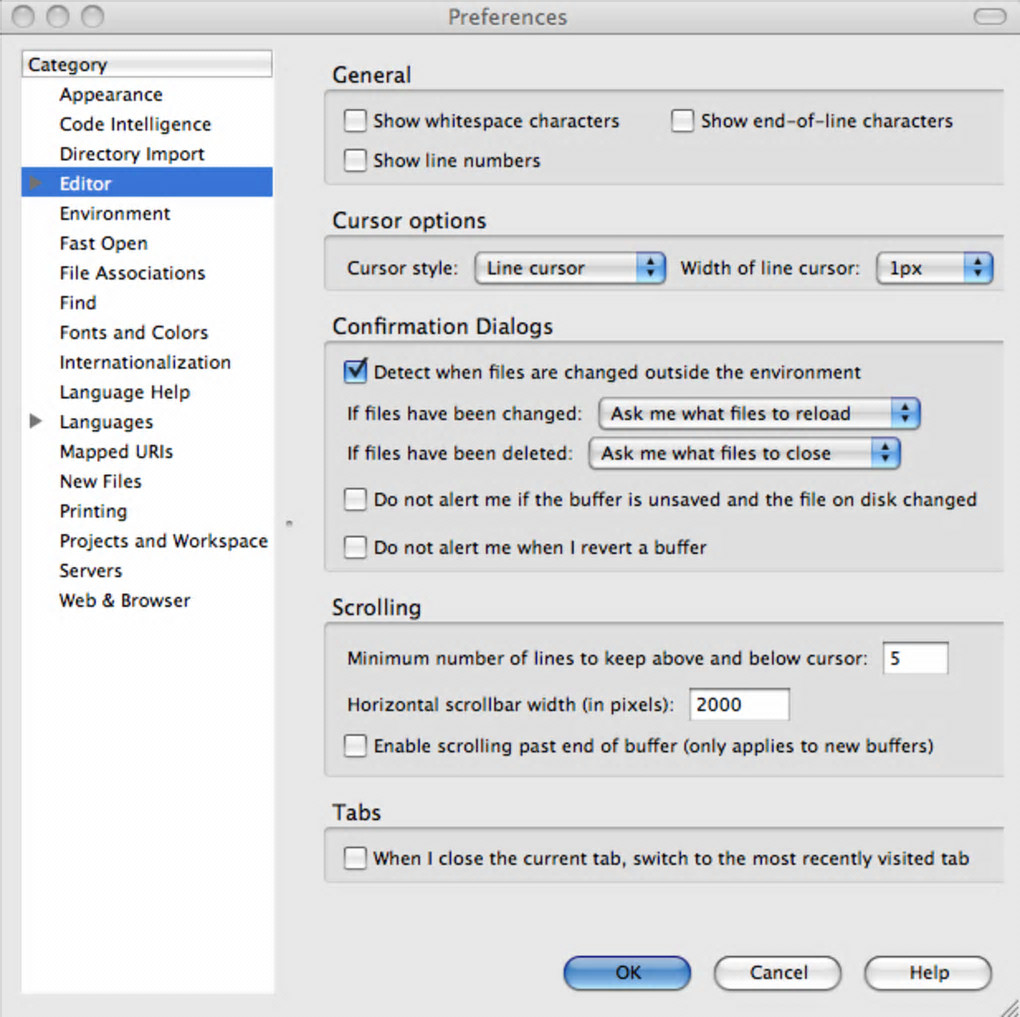The image size is (1020, 1017).
Task: Open the Code Intelligence category
Action: (135, 125)
